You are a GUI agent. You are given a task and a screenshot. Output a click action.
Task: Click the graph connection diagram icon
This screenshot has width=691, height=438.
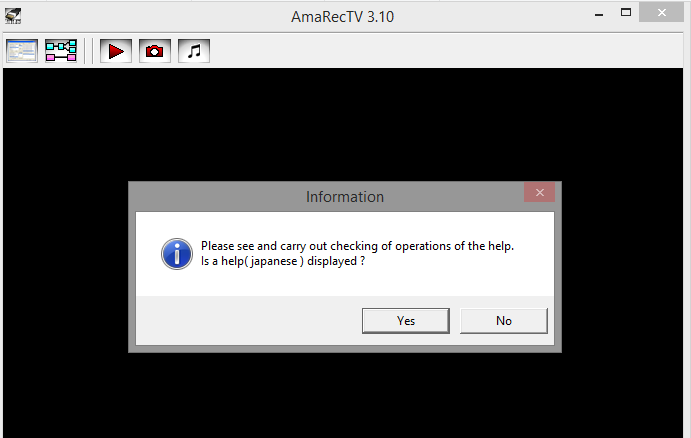pyautogui.click(x=61, y=50)
